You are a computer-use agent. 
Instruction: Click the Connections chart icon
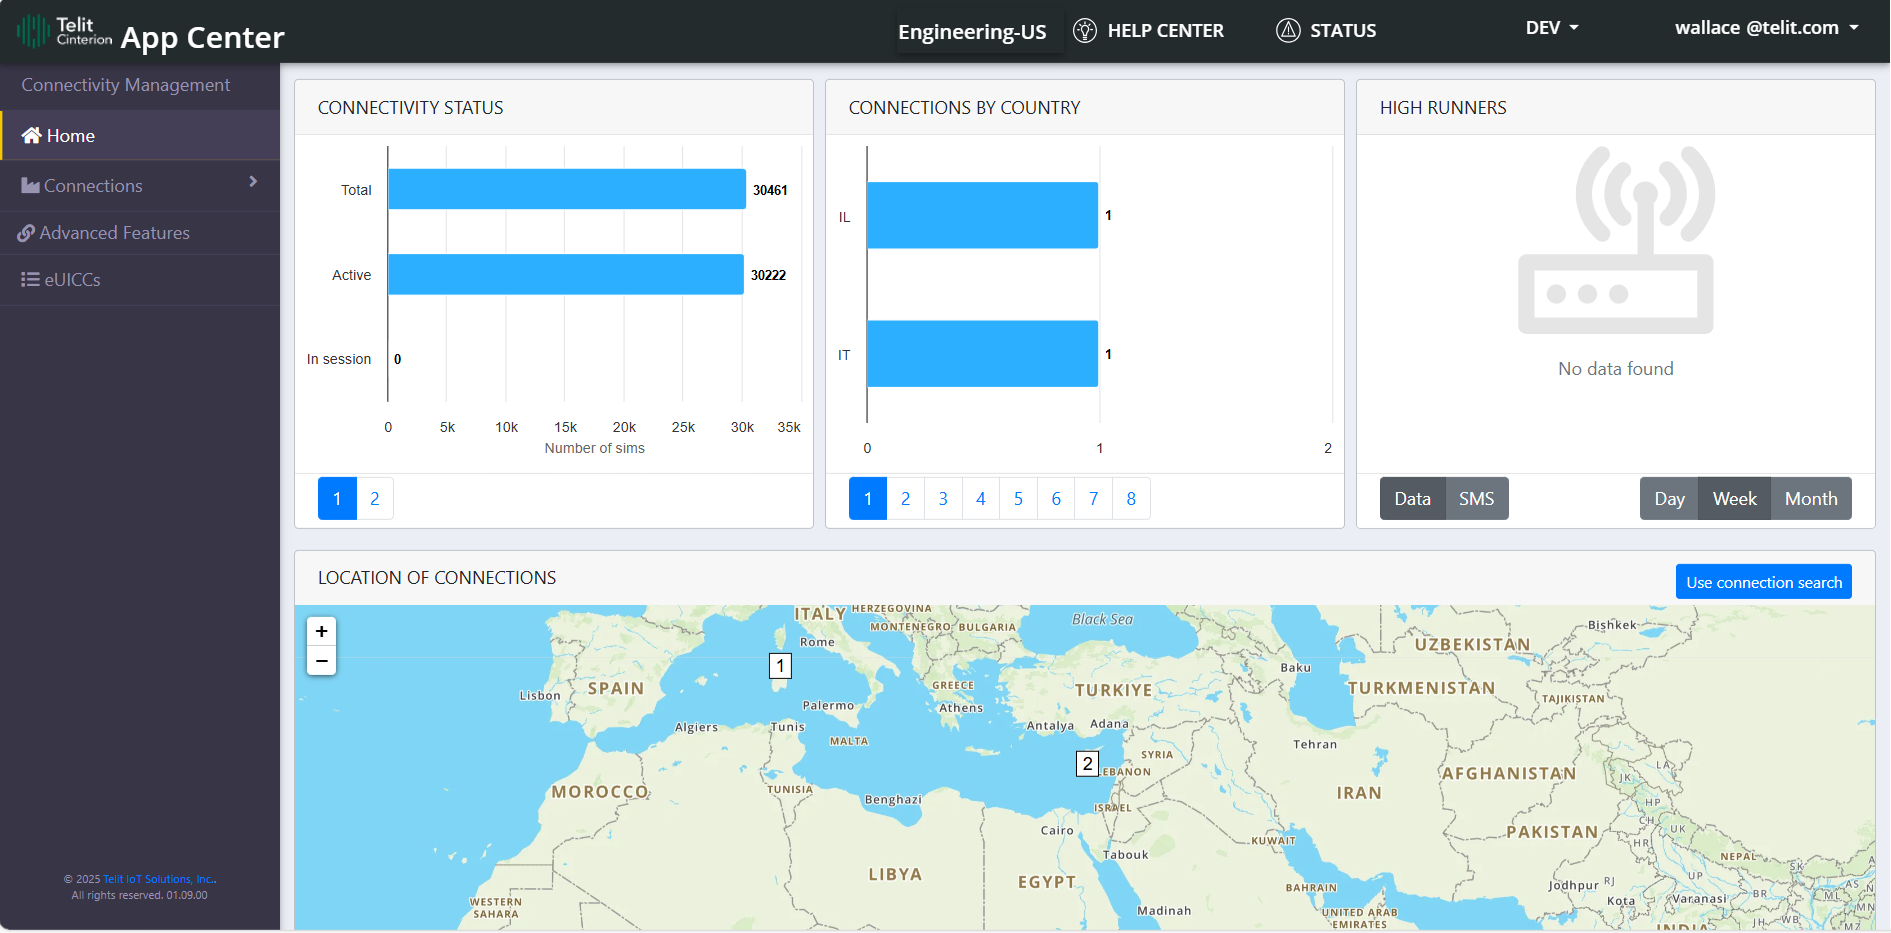[x=30, y=186]
